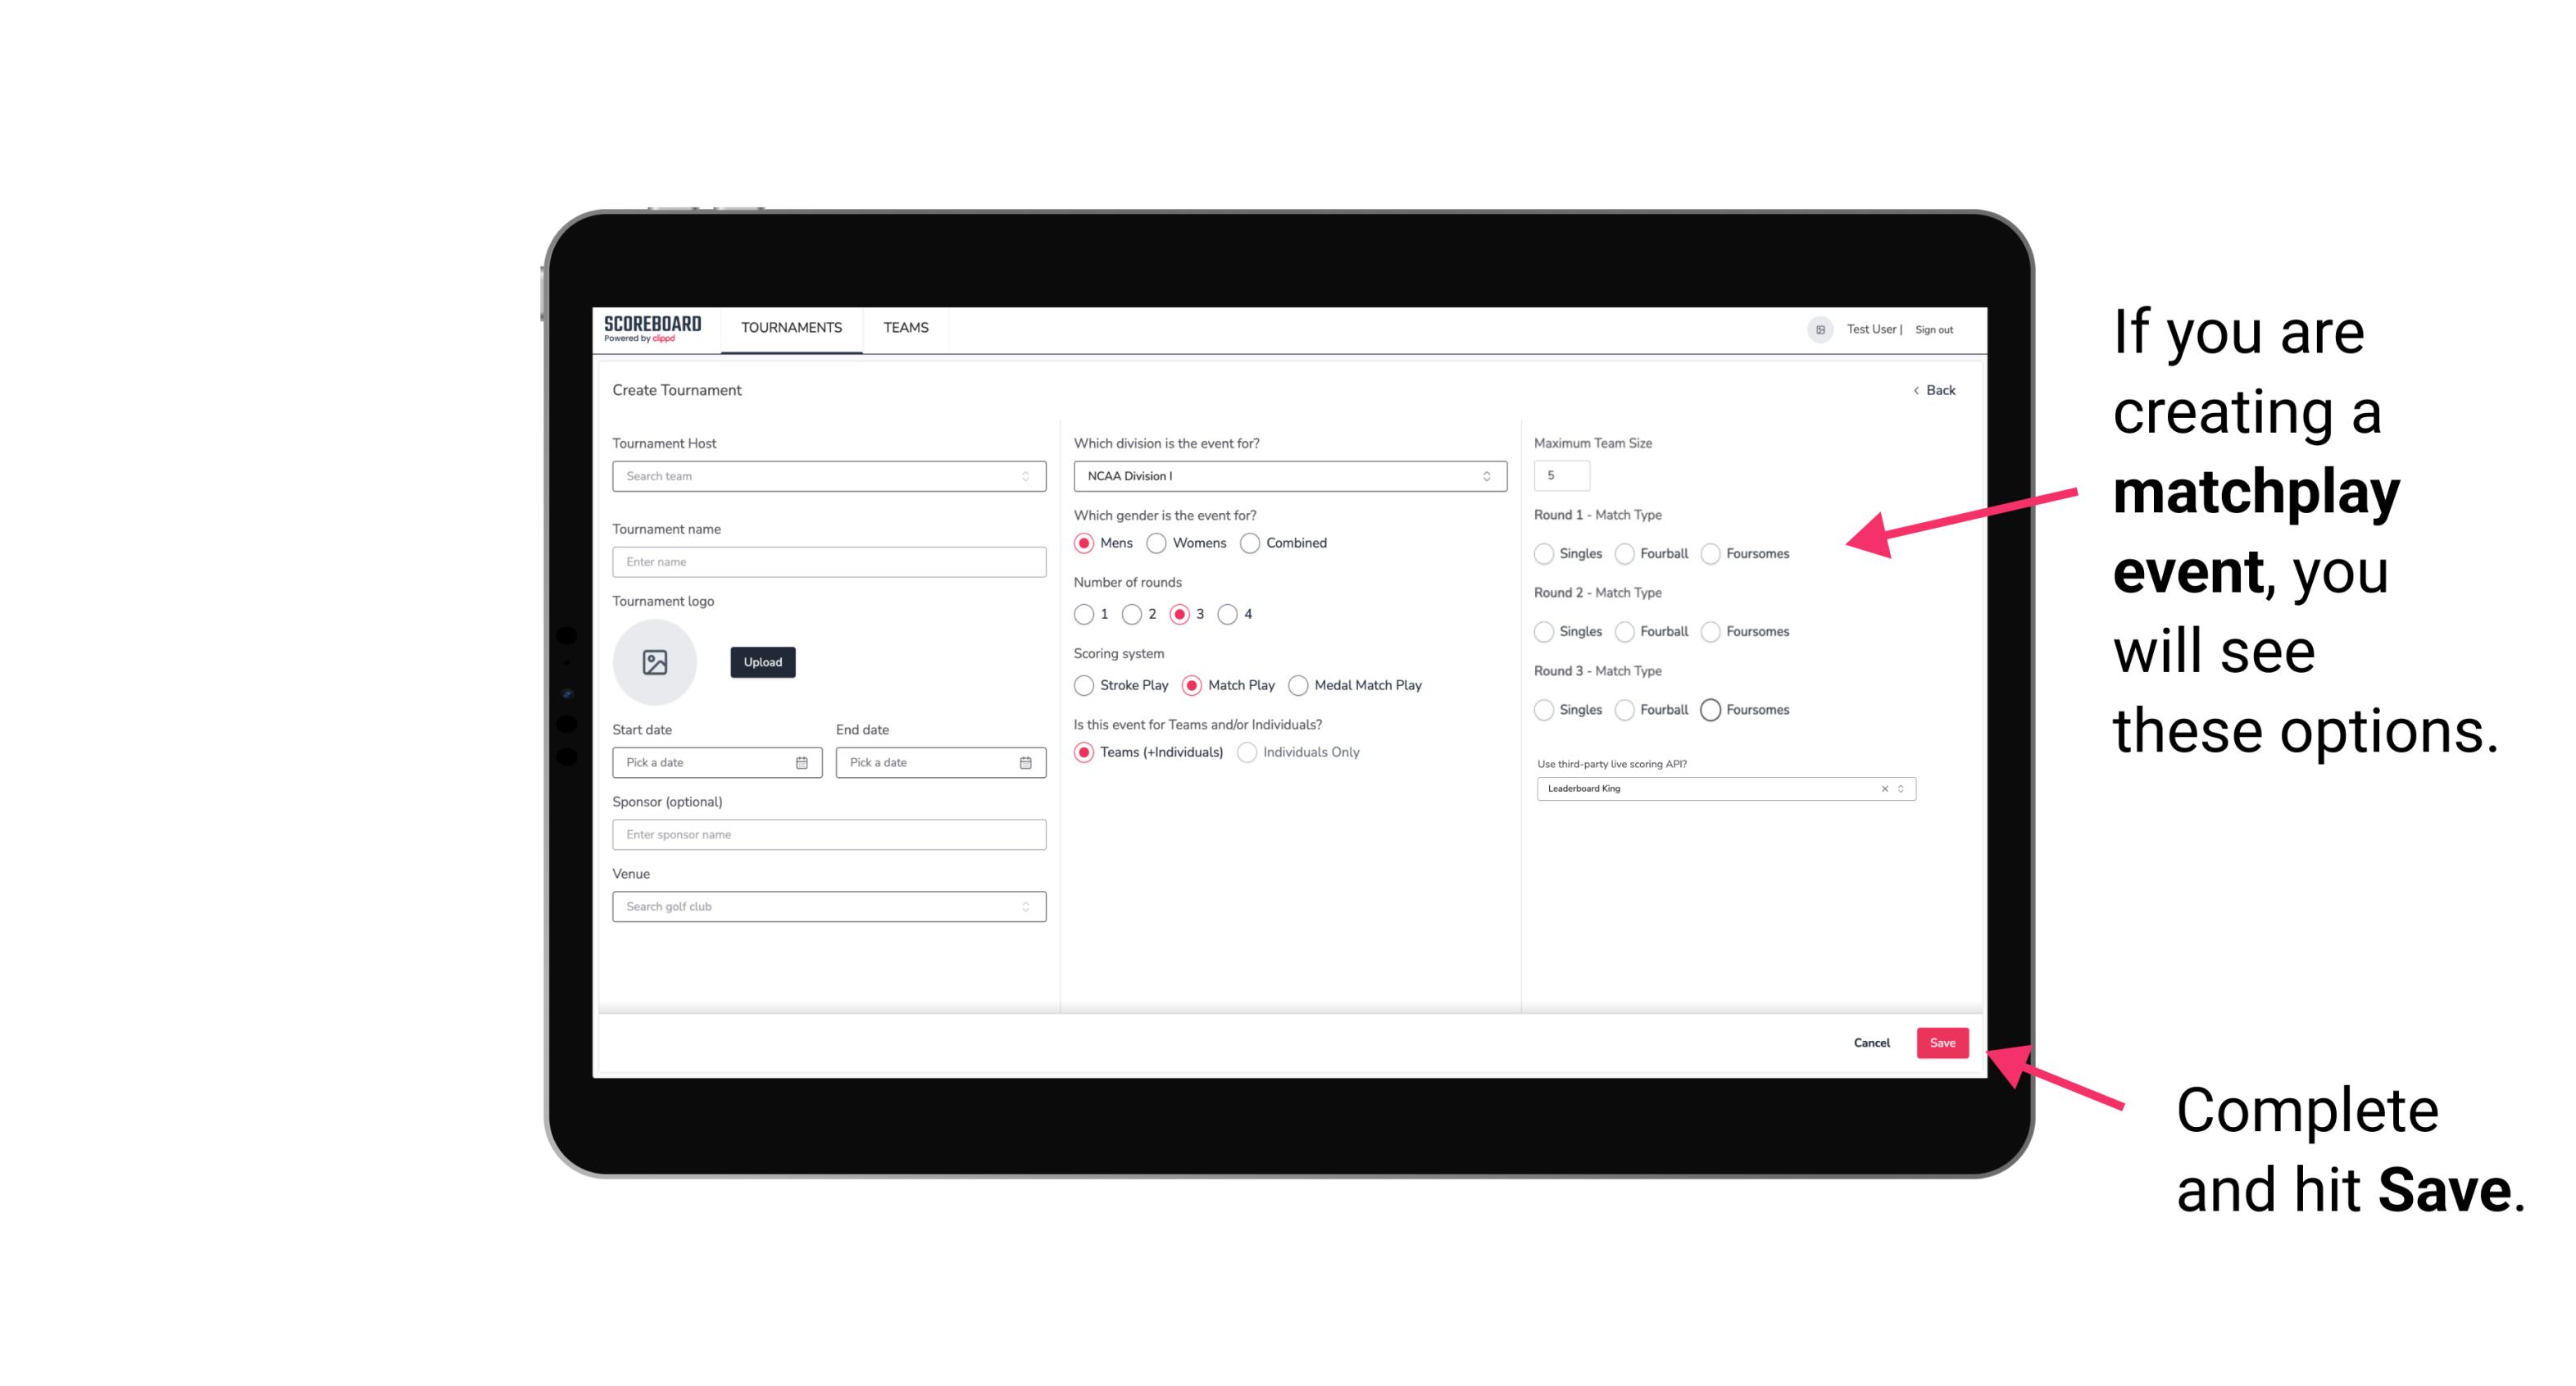Image resolution: width=2576 pixels, height=1386 pixels.
Task: Switch to the TOURNAMENTS tab
Action: (790, 328)
